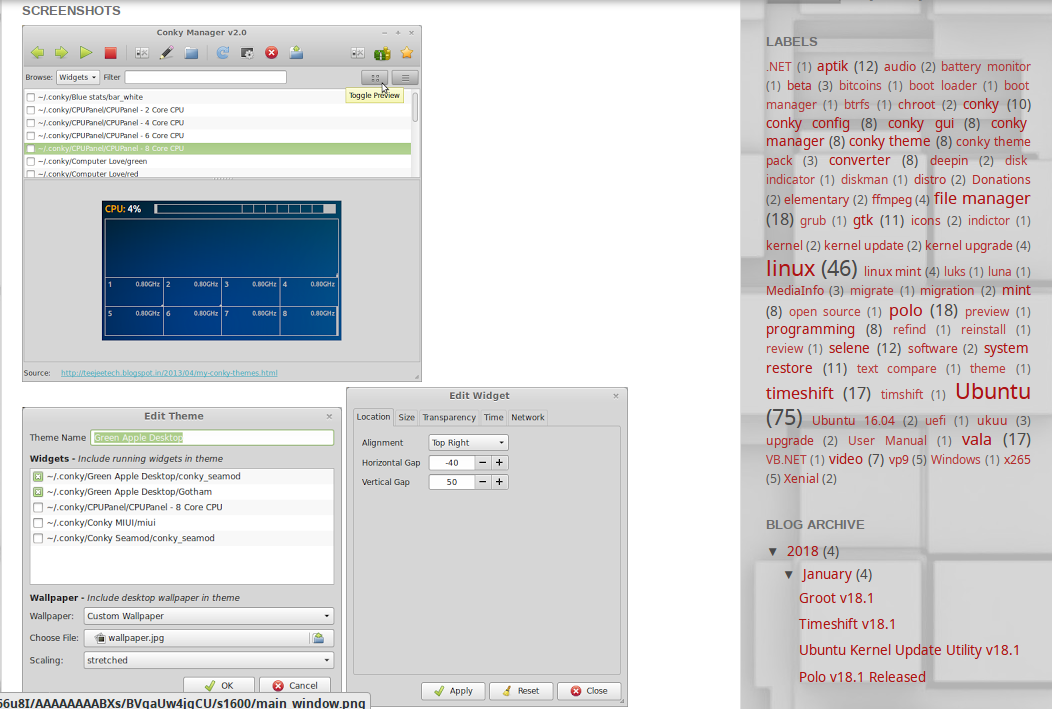Screen dimensions: 1052x709
Task: Uncheck Green Apple Desktop/Gotham in Edit Theme
Action: pyautogui.click(x=38, y=492)
